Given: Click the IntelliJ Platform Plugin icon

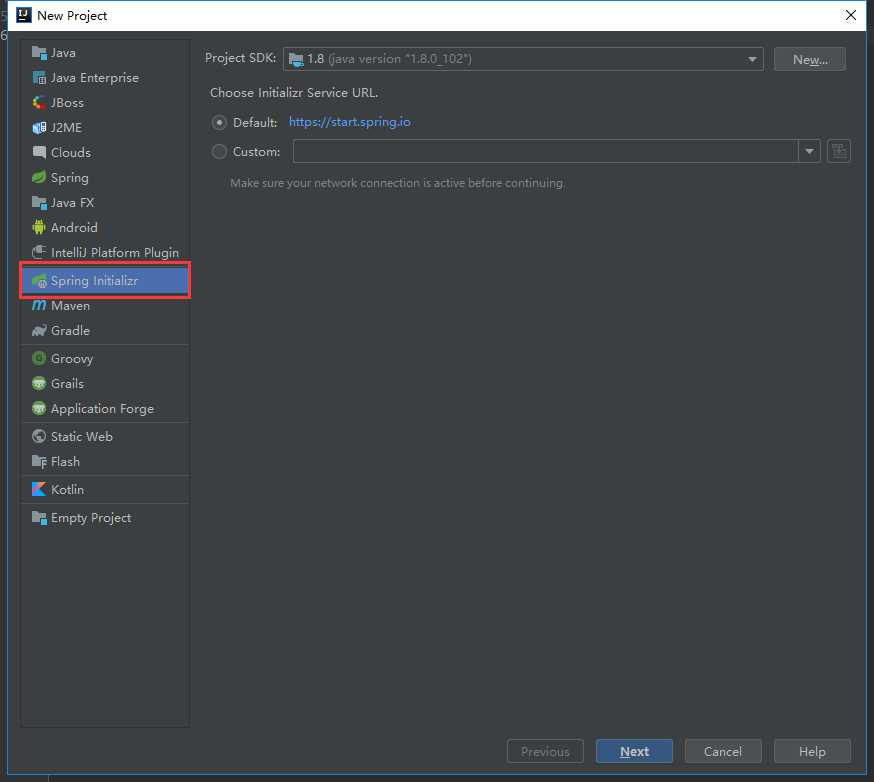Looking at the screenshot, I should pos(39,252).
